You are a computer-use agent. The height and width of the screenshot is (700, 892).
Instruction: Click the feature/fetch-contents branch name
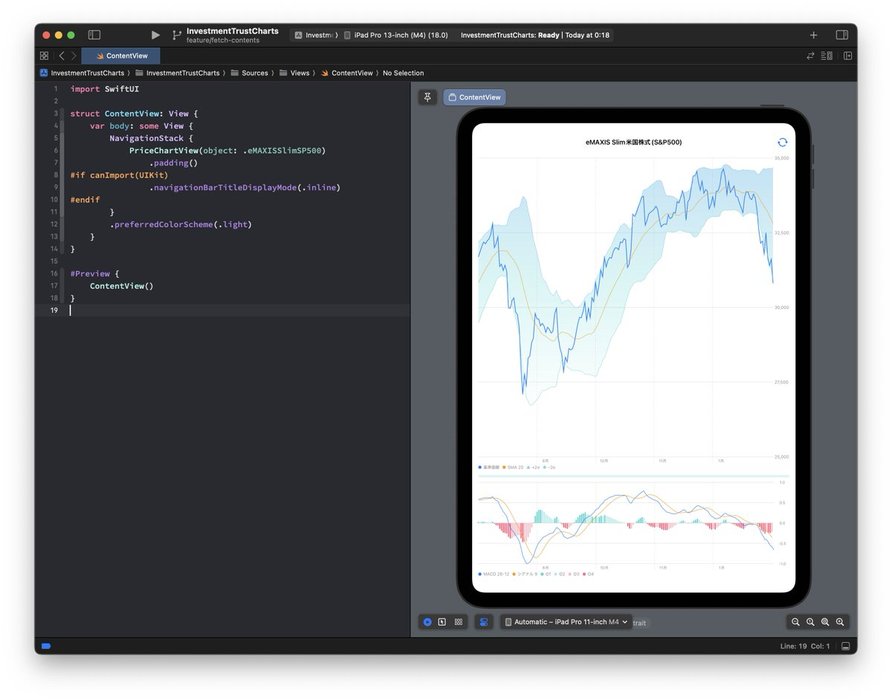pyautogui.click(x=222, y=40)
